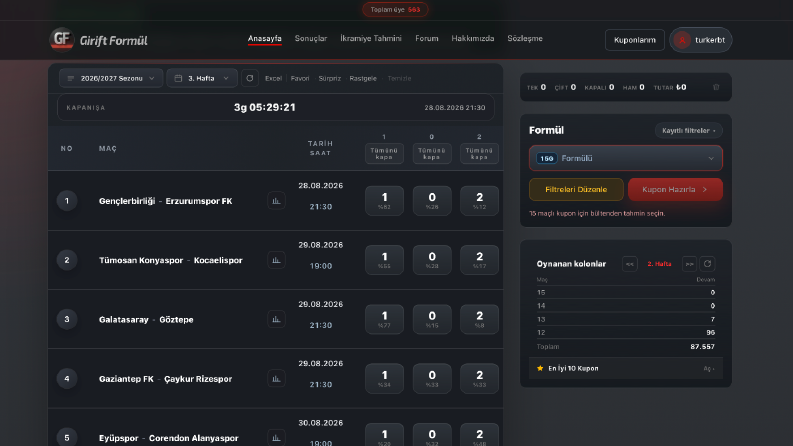The width and height of the screenshot is (793, 446).
Task: Go to the Anasayfa tab
Action: pos(265,38)
